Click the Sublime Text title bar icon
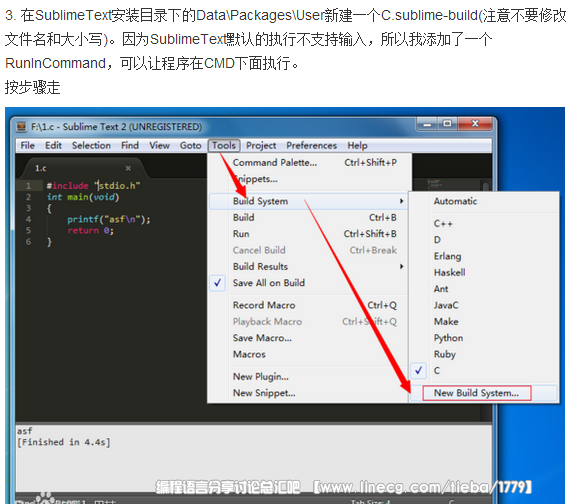Screen dimensions: 582x504 pos(22,127)
